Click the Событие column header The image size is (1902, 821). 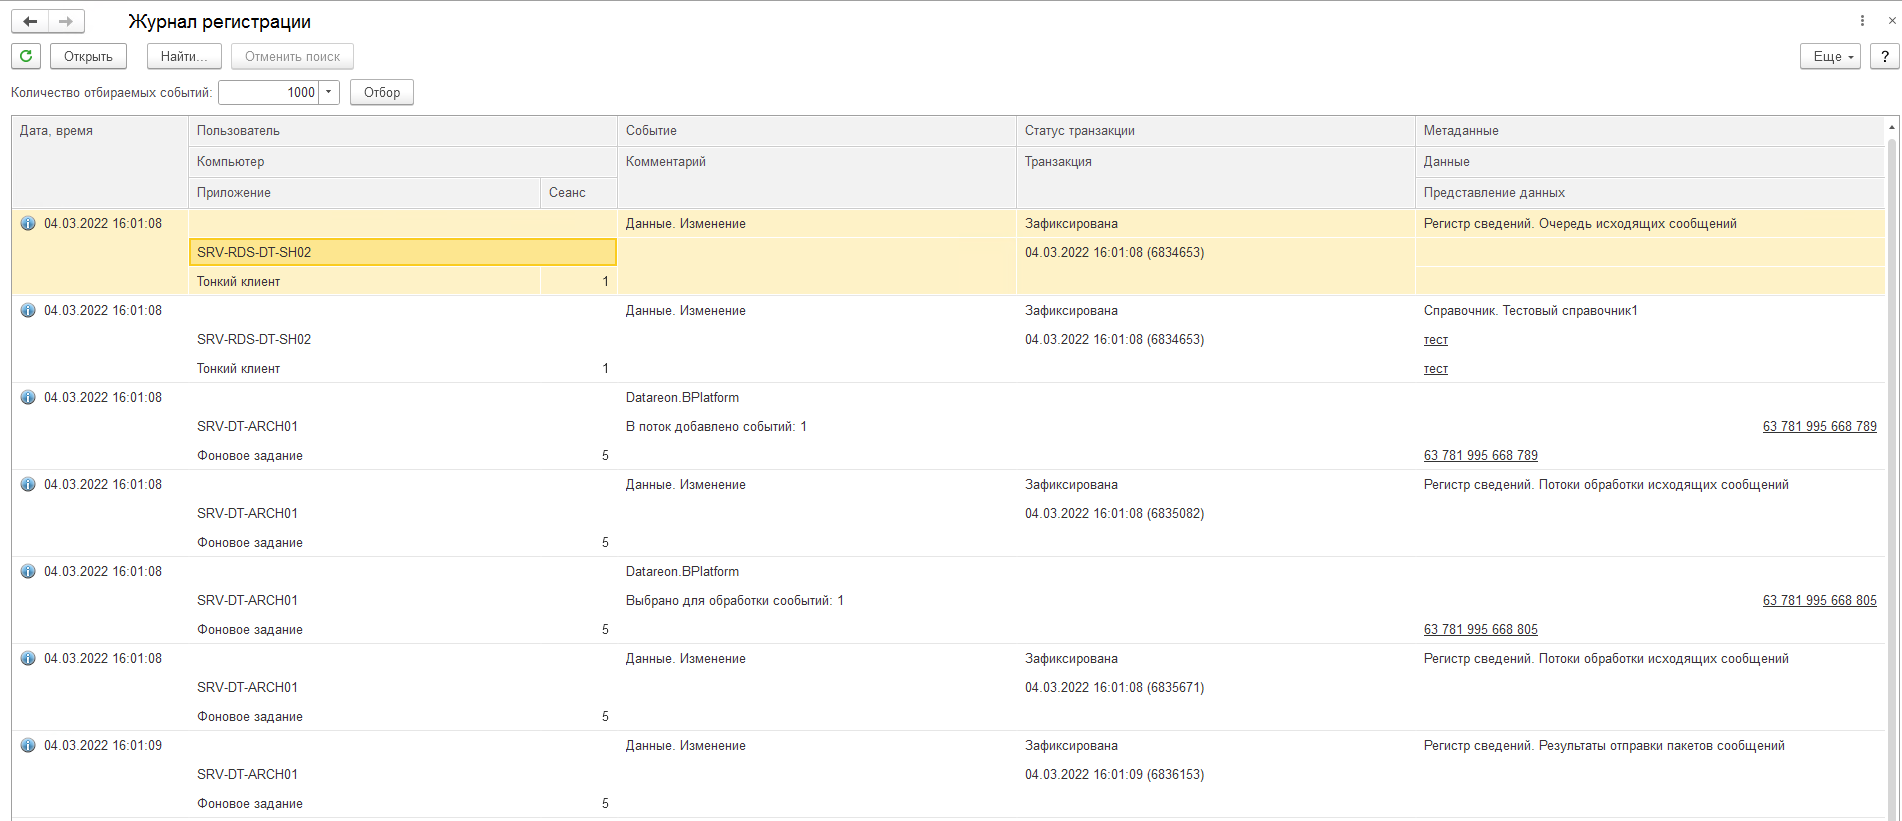tap(651, 131)
